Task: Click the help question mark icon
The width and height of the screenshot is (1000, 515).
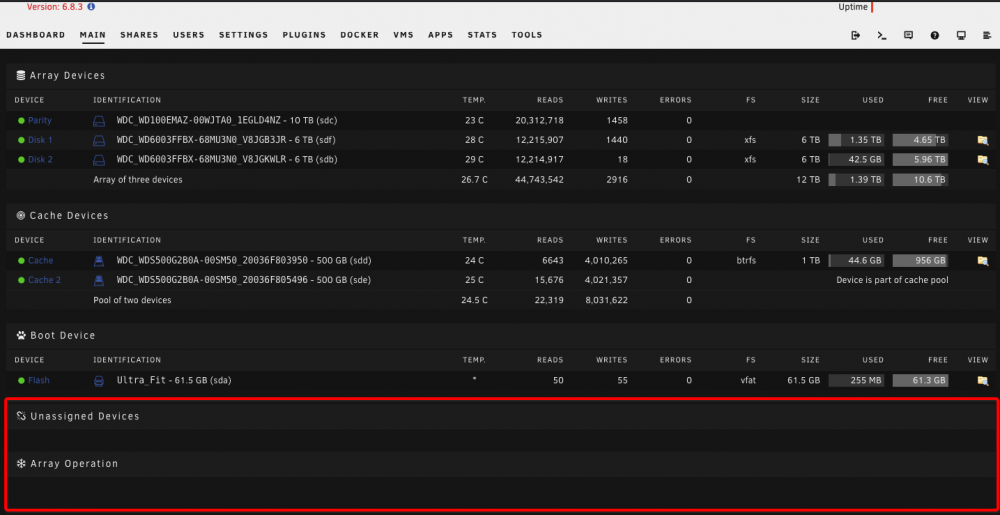Action: pos(935,36)
